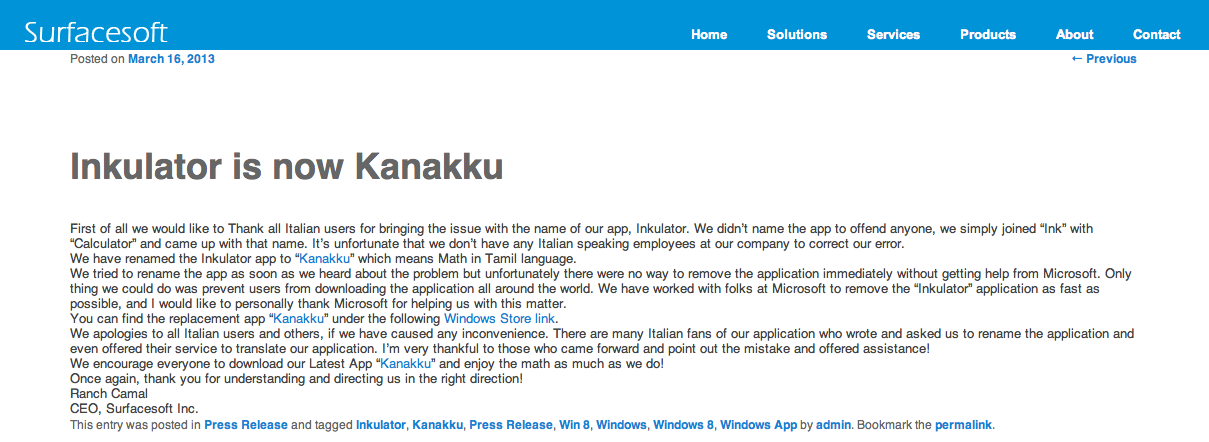Open the Home menu item
Image resolution: width=1209 pixels, height=442 pixels.
click(x=709, y=34)
